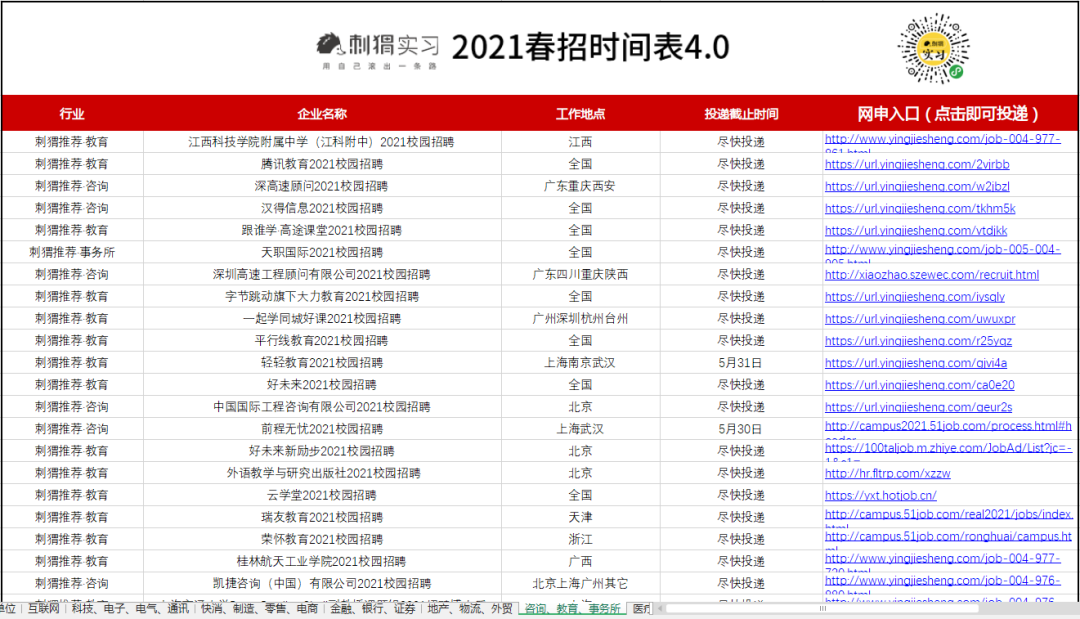Select the 企业名称 column header
Viewport: 1080px width, 619px height.
tap(322, 114)
